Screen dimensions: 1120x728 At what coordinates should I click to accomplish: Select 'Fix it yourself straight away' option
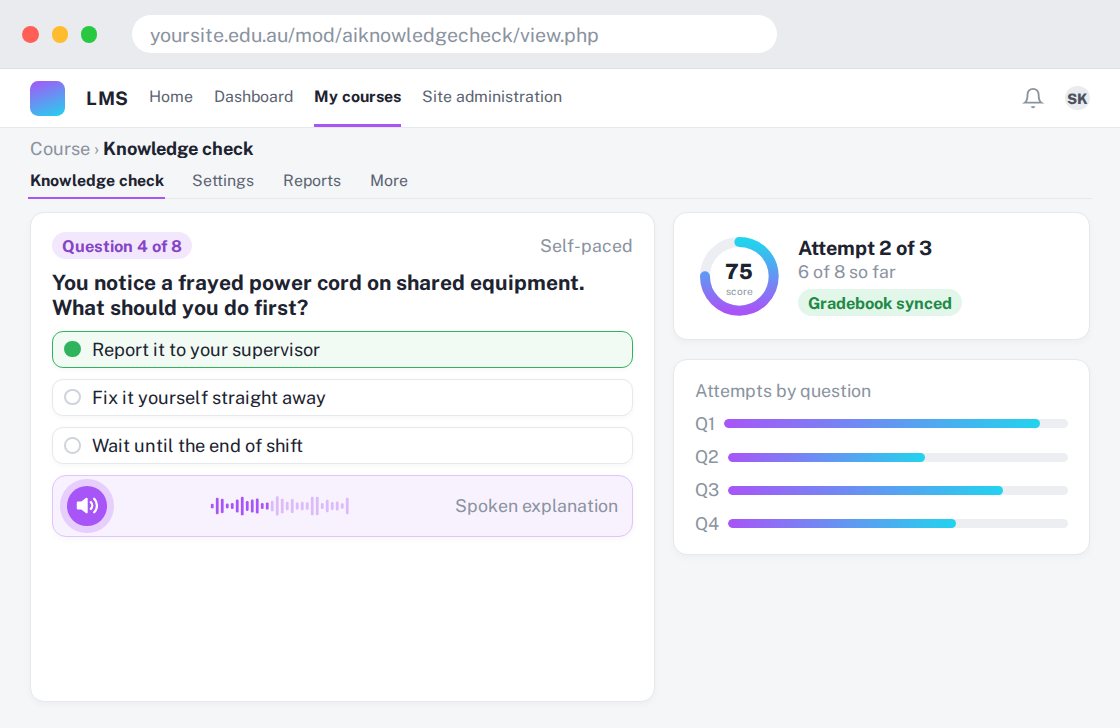pos(342,397)
